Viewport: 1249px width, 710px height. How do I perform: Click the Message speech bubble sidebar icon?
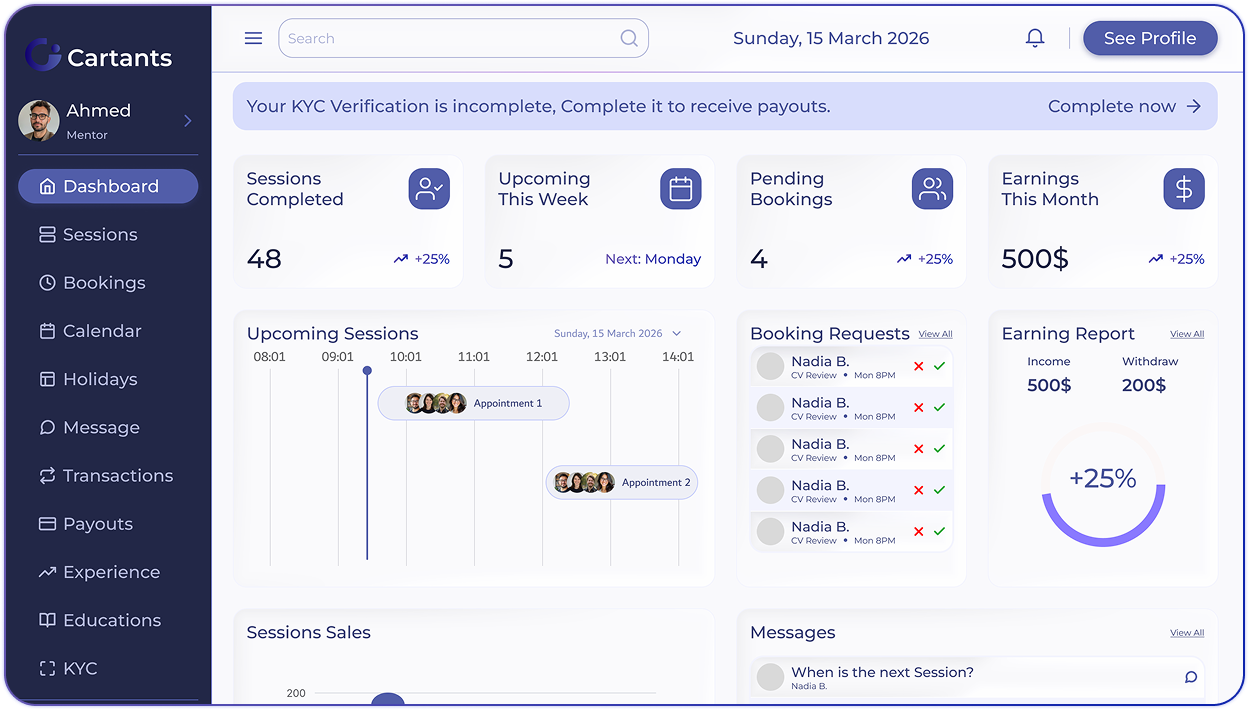47,427
